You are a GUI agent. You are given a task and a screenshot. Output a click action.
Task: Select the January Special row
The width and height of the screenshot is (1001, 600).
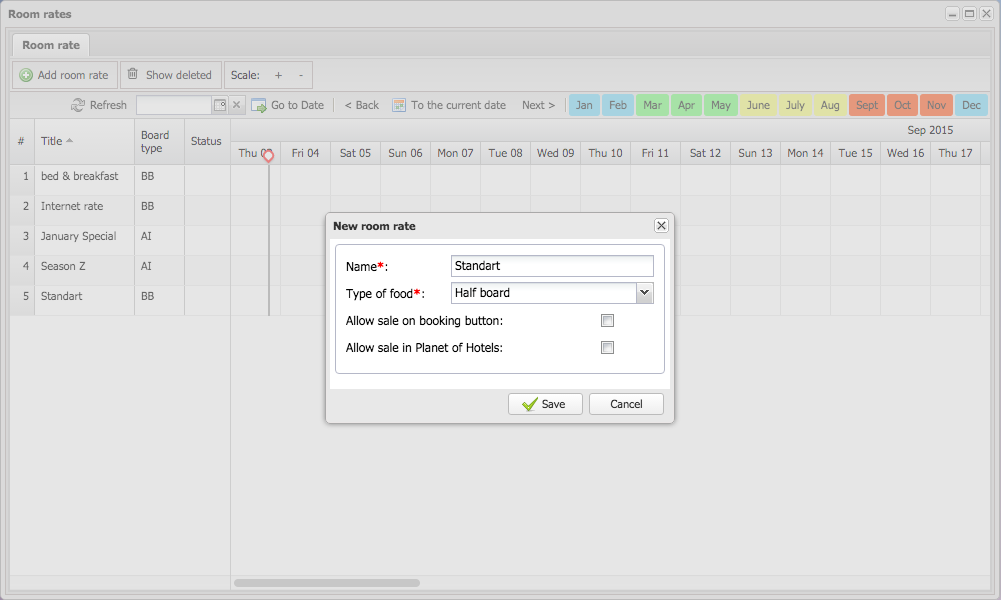pyautogui.click(x=120, y=240)
